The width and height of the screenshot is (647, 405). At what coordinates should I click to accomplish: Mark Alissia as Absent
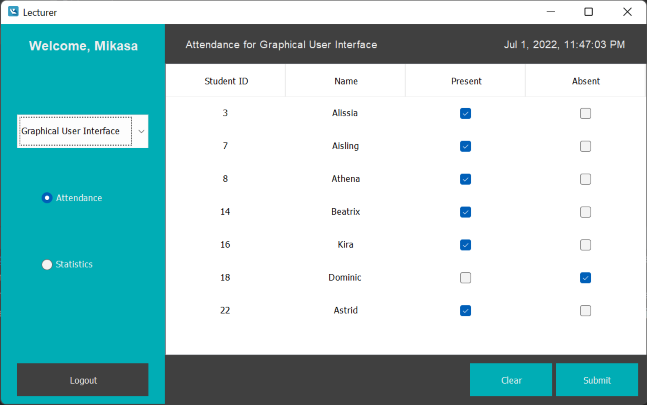tap(585, 113)
